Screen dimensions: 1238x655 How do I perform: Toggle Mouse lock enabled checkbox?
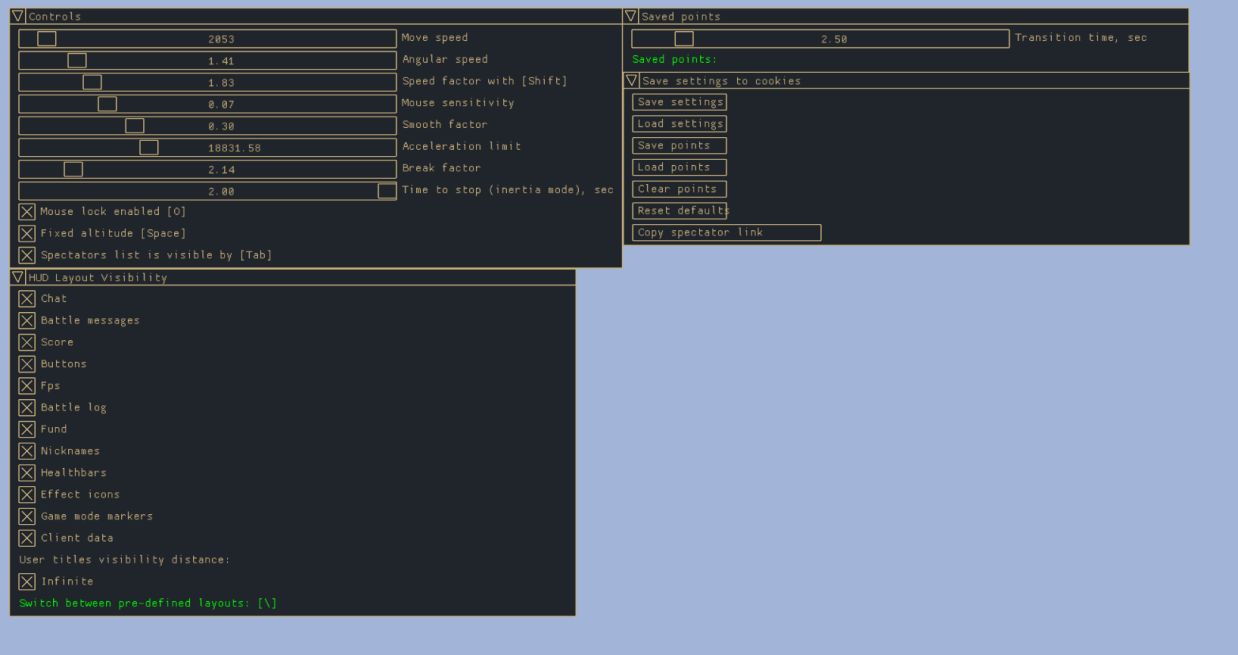(x=27, y=212)
